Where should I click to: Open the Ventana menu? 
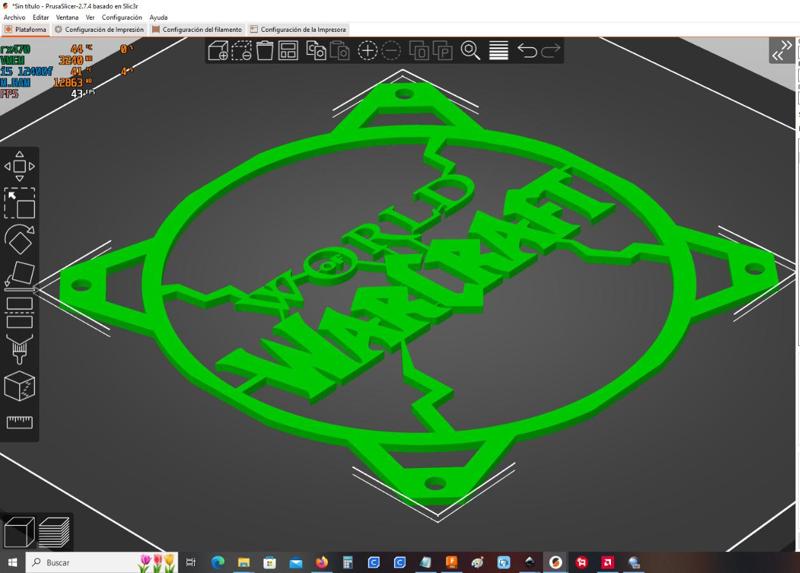point(67,17)
